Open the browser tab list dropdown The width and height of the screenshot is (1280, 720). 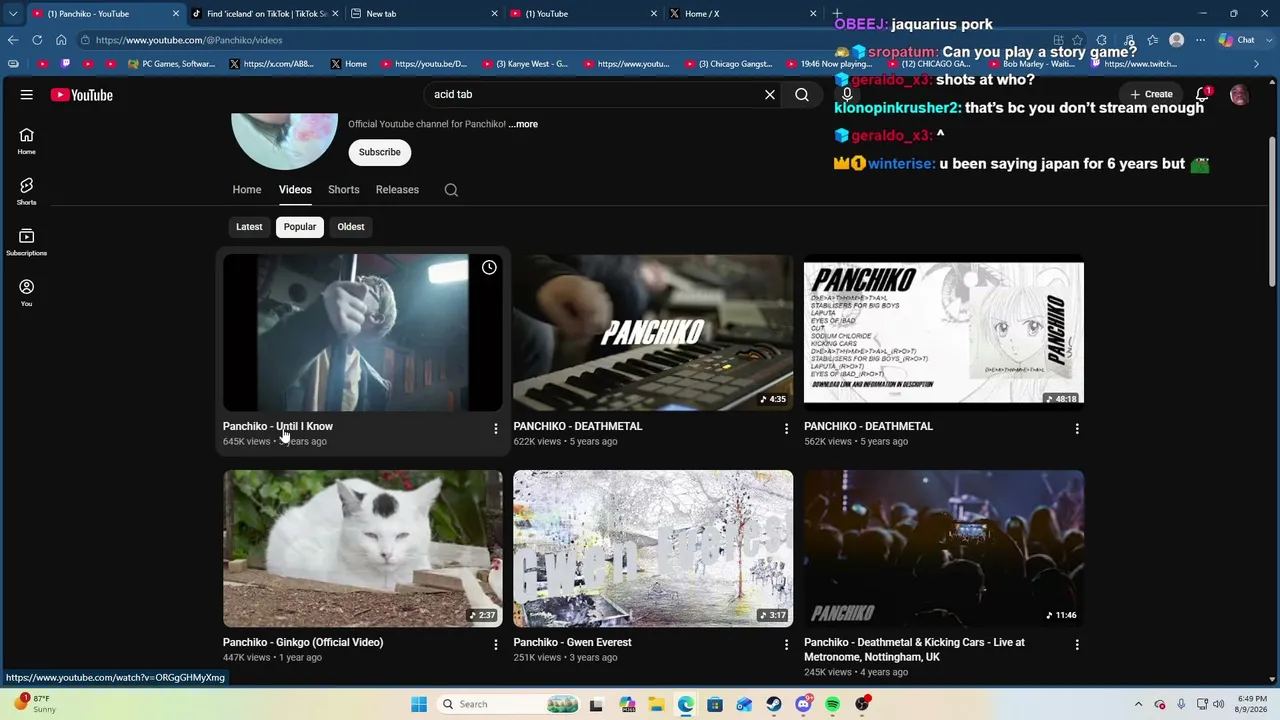coord(13,14)
